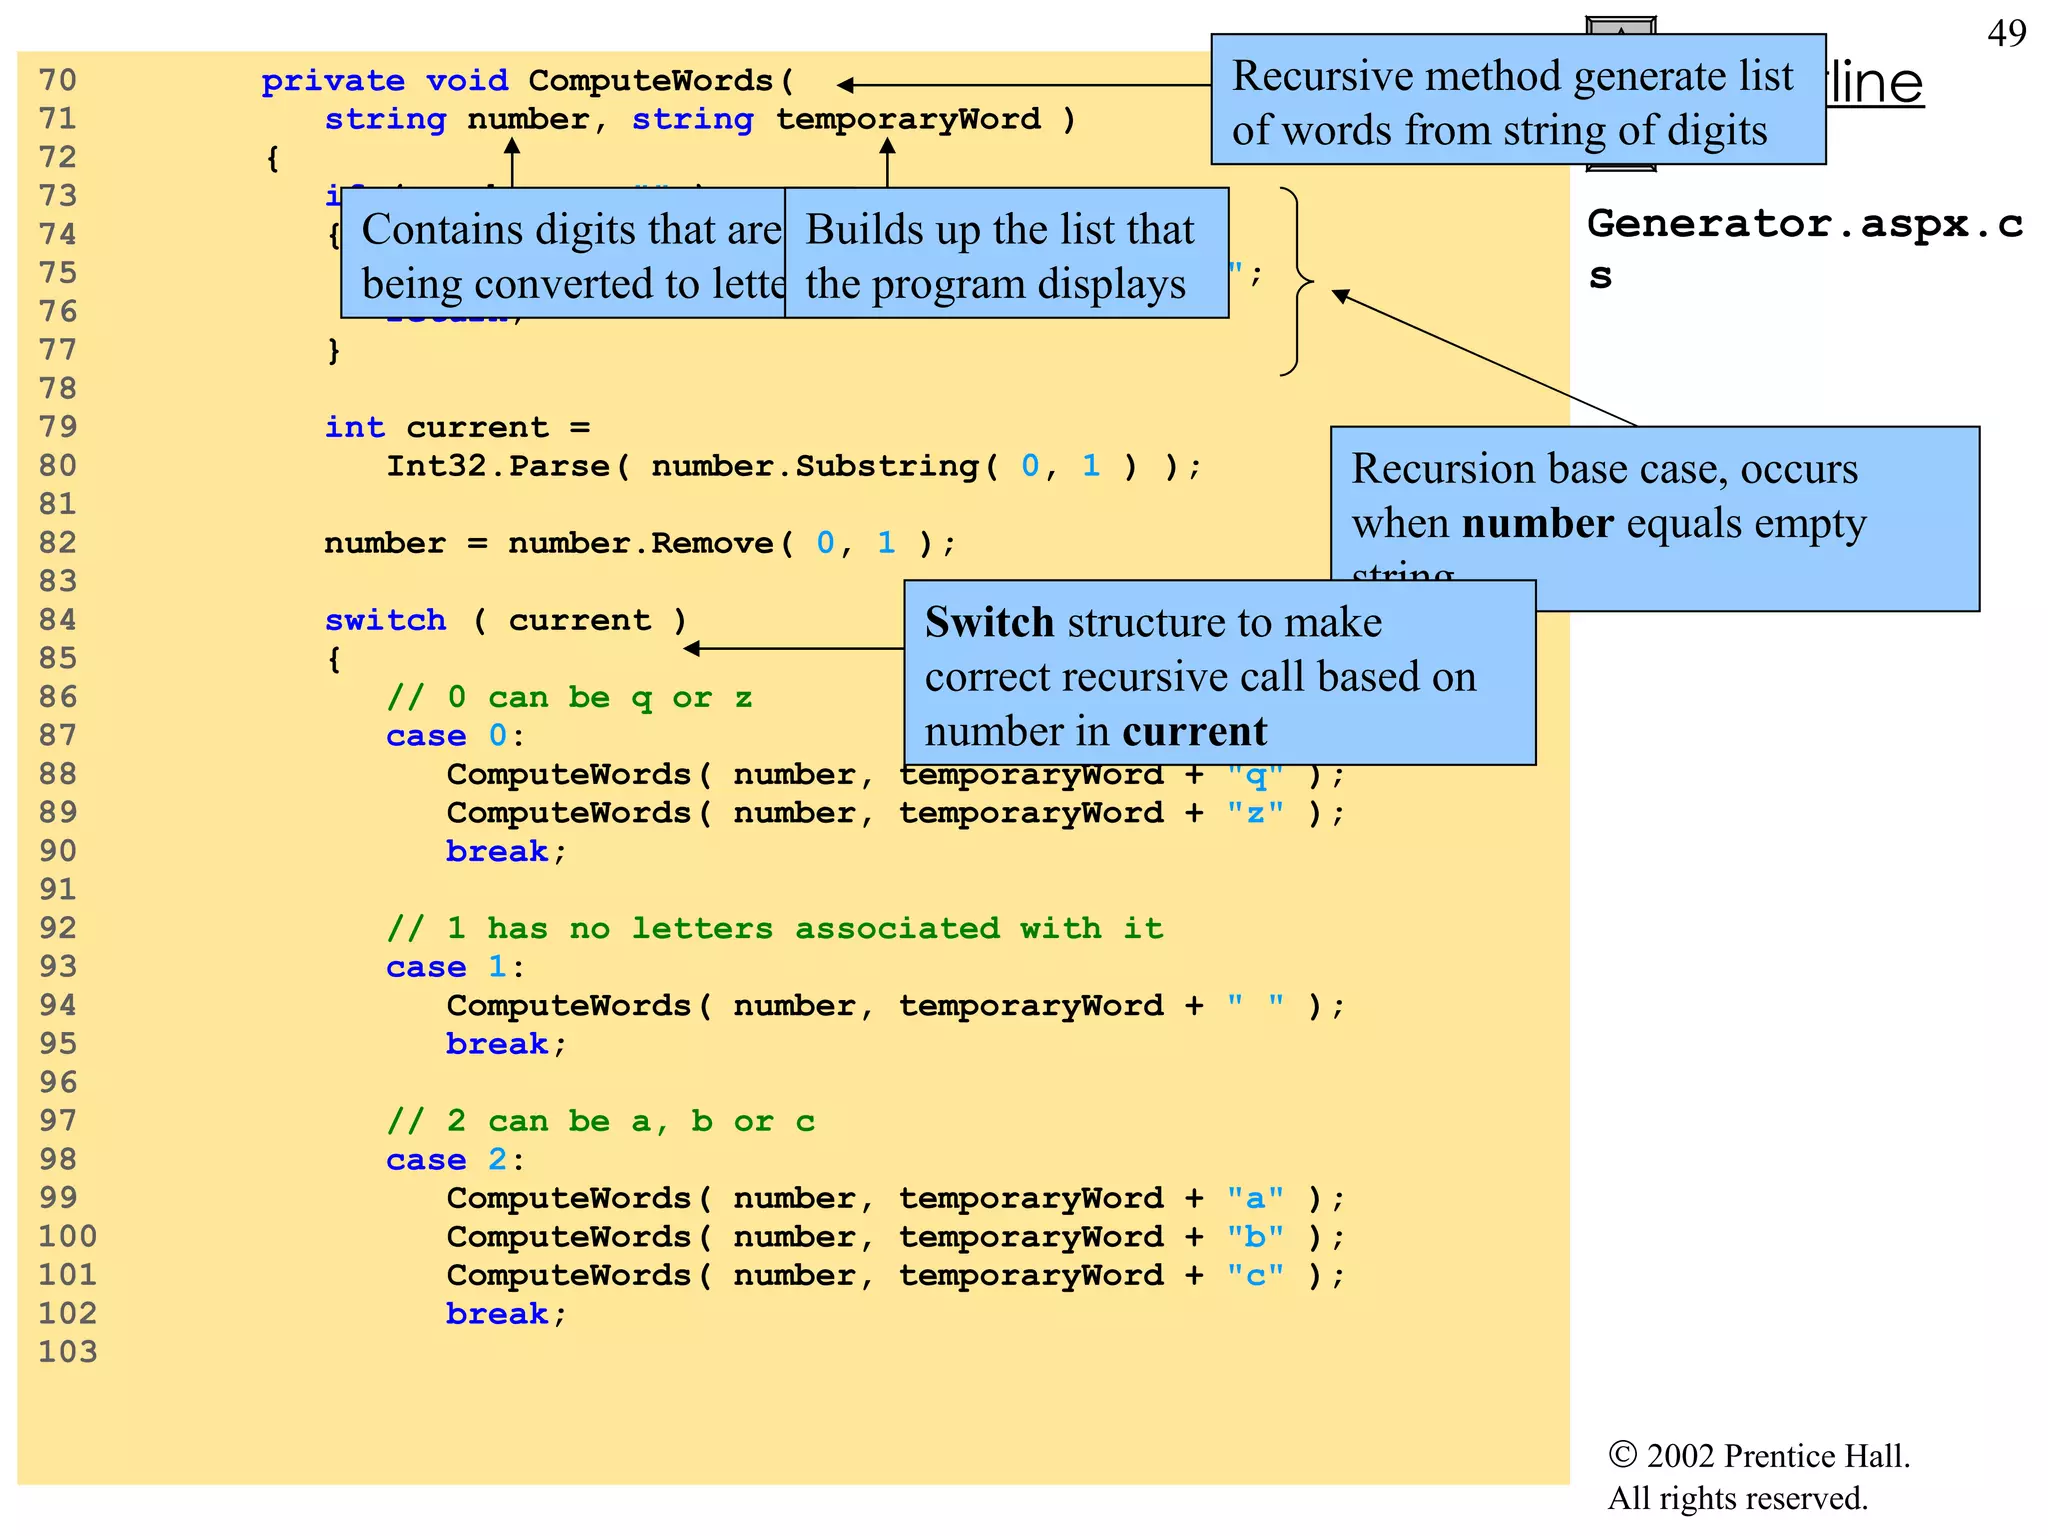This screenshot has width=2048, height=1536.
Task: Click the 'private void ComputeWords(' code line
Action: (x=528, y=81)
